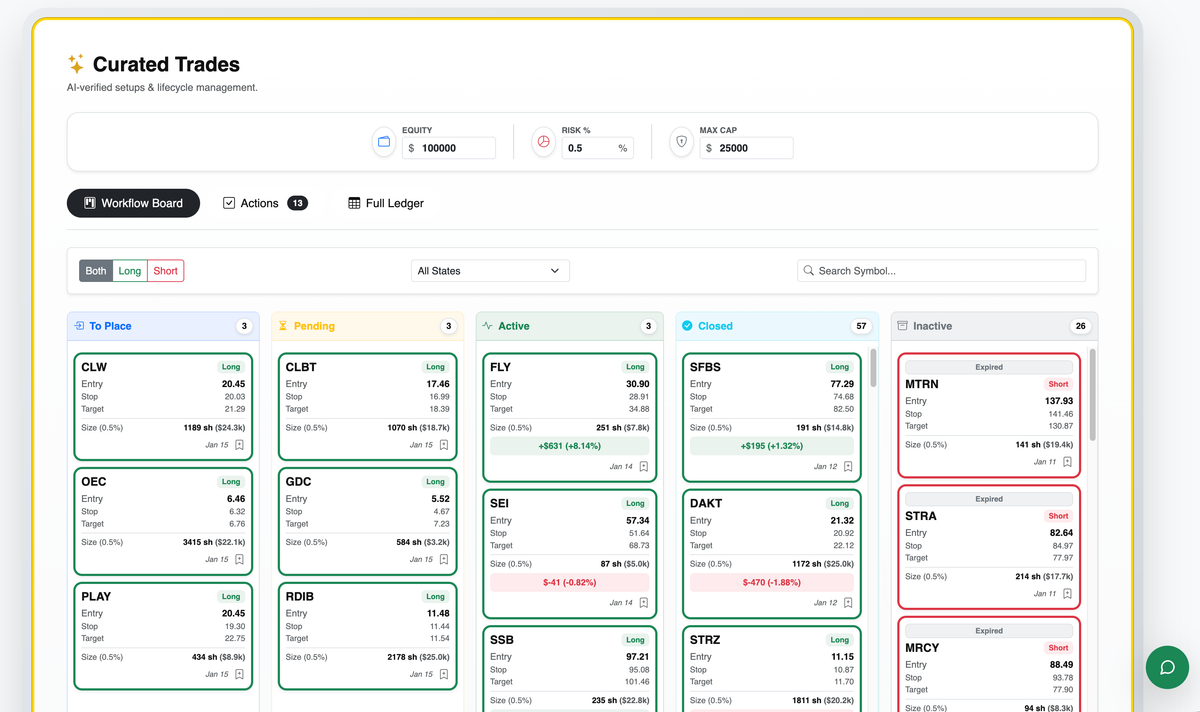Switch filter back to Both
Screen dimensions: 1200x712
pyautogui.click(x=95, y=270)
